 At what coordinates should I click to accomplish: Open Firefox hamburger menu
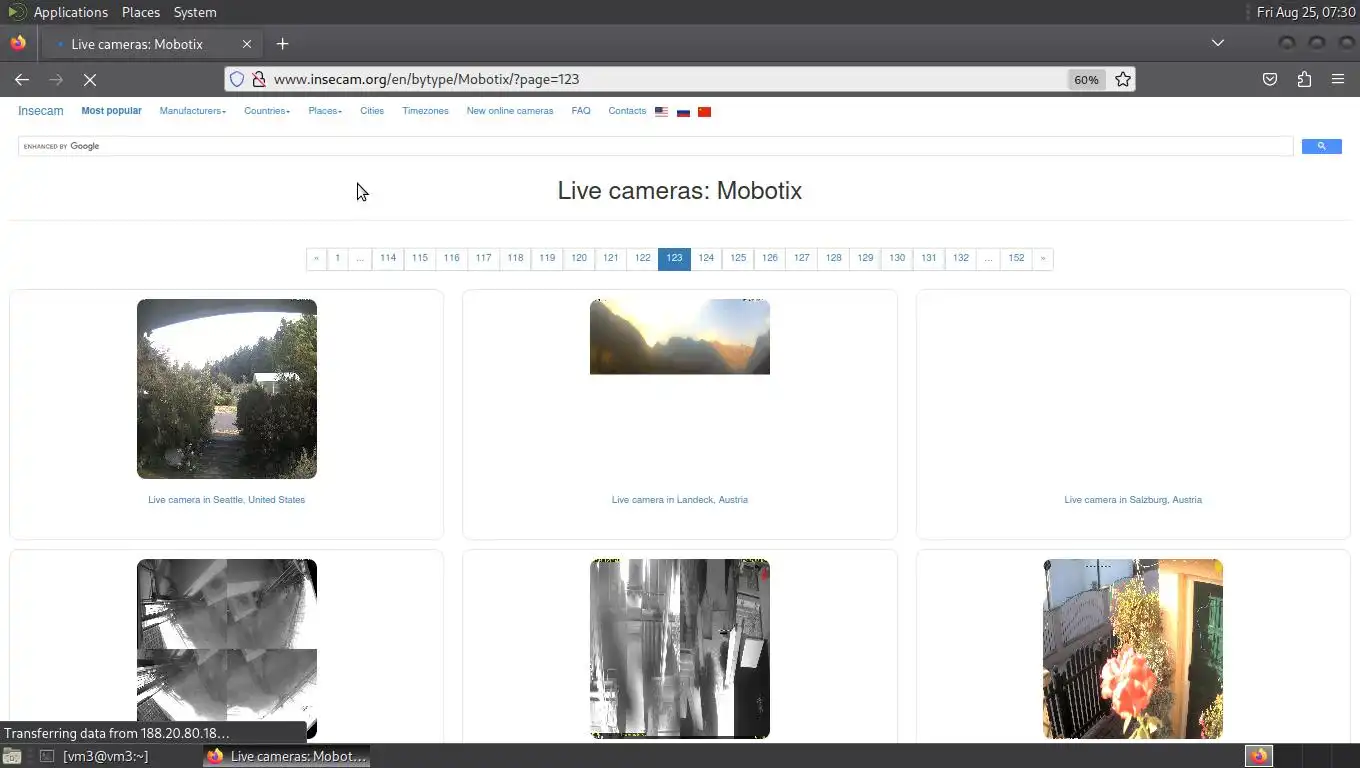[1338, 79]
